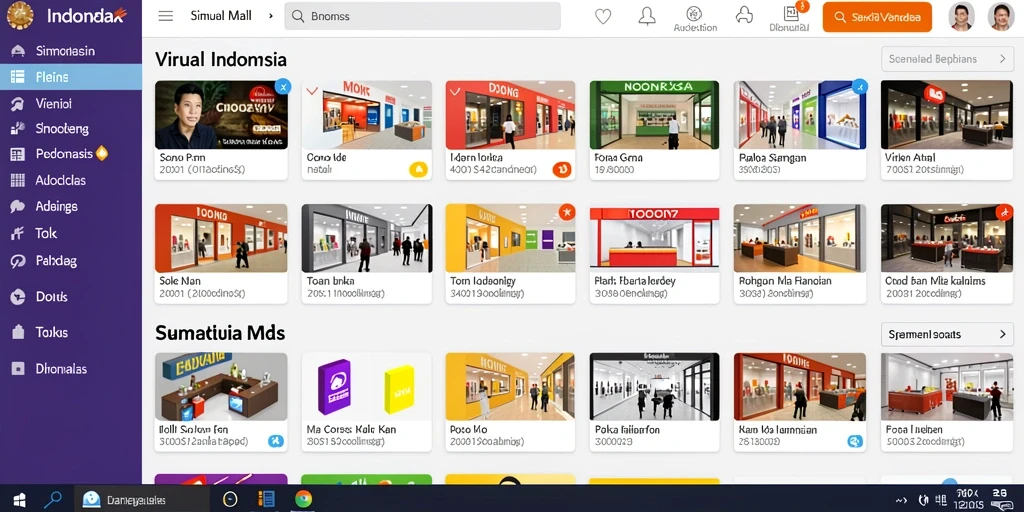Click red chevron on Idern lorkea card
Screen dimensions: 1024x512
(456, 91)
